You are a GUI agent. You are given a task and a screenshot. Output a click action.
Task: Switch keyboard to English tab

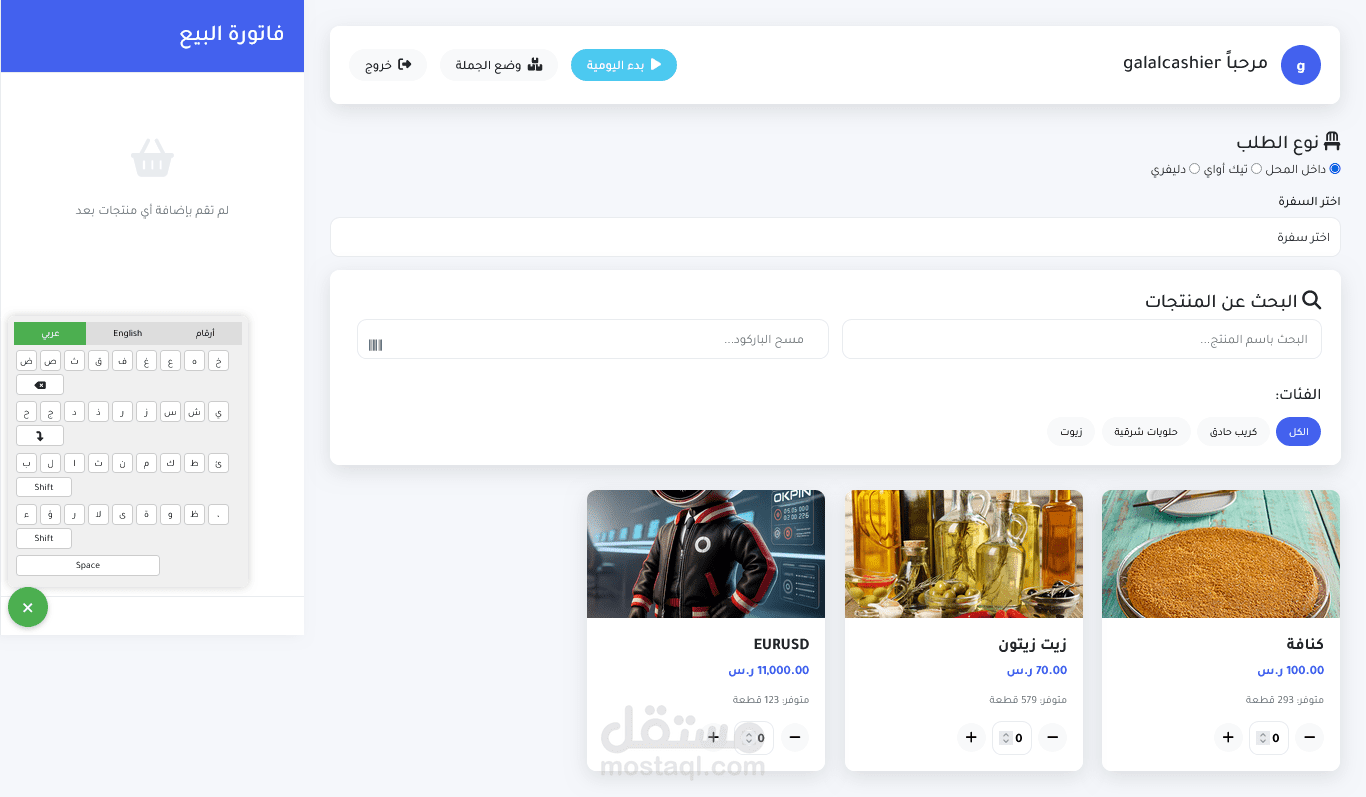[x=128, y=333]
